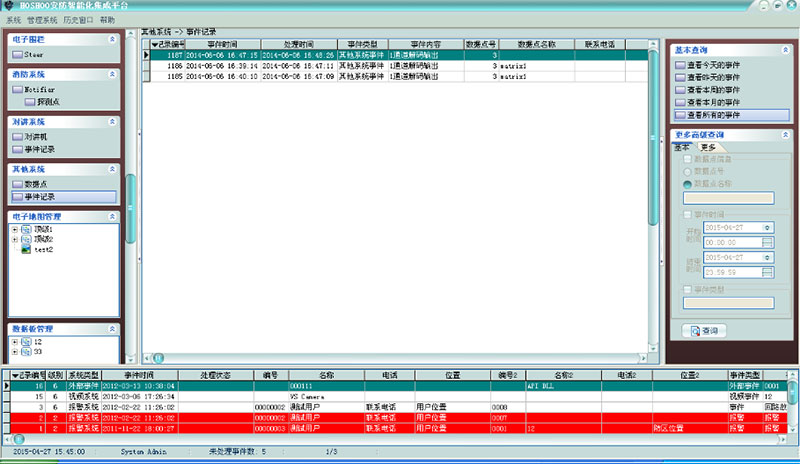
Task: Expand the 12 node in 数据板管理
Action: (15, 342)
